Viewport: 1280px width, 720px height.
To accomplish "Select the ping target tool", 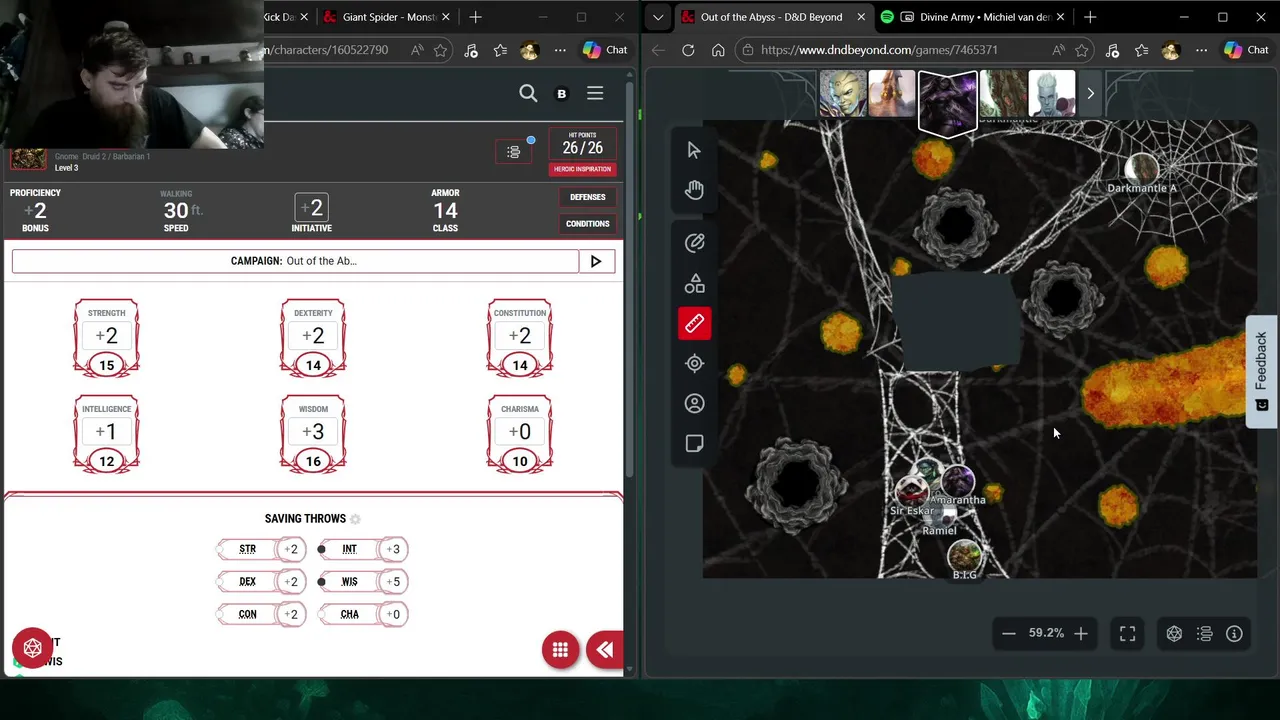I will (694, 363).
